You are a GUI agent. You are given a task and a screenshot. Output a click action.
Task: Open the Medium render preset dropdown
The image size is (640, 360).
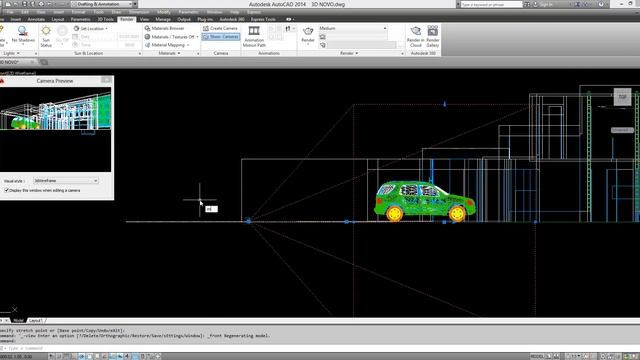point(352,28)
